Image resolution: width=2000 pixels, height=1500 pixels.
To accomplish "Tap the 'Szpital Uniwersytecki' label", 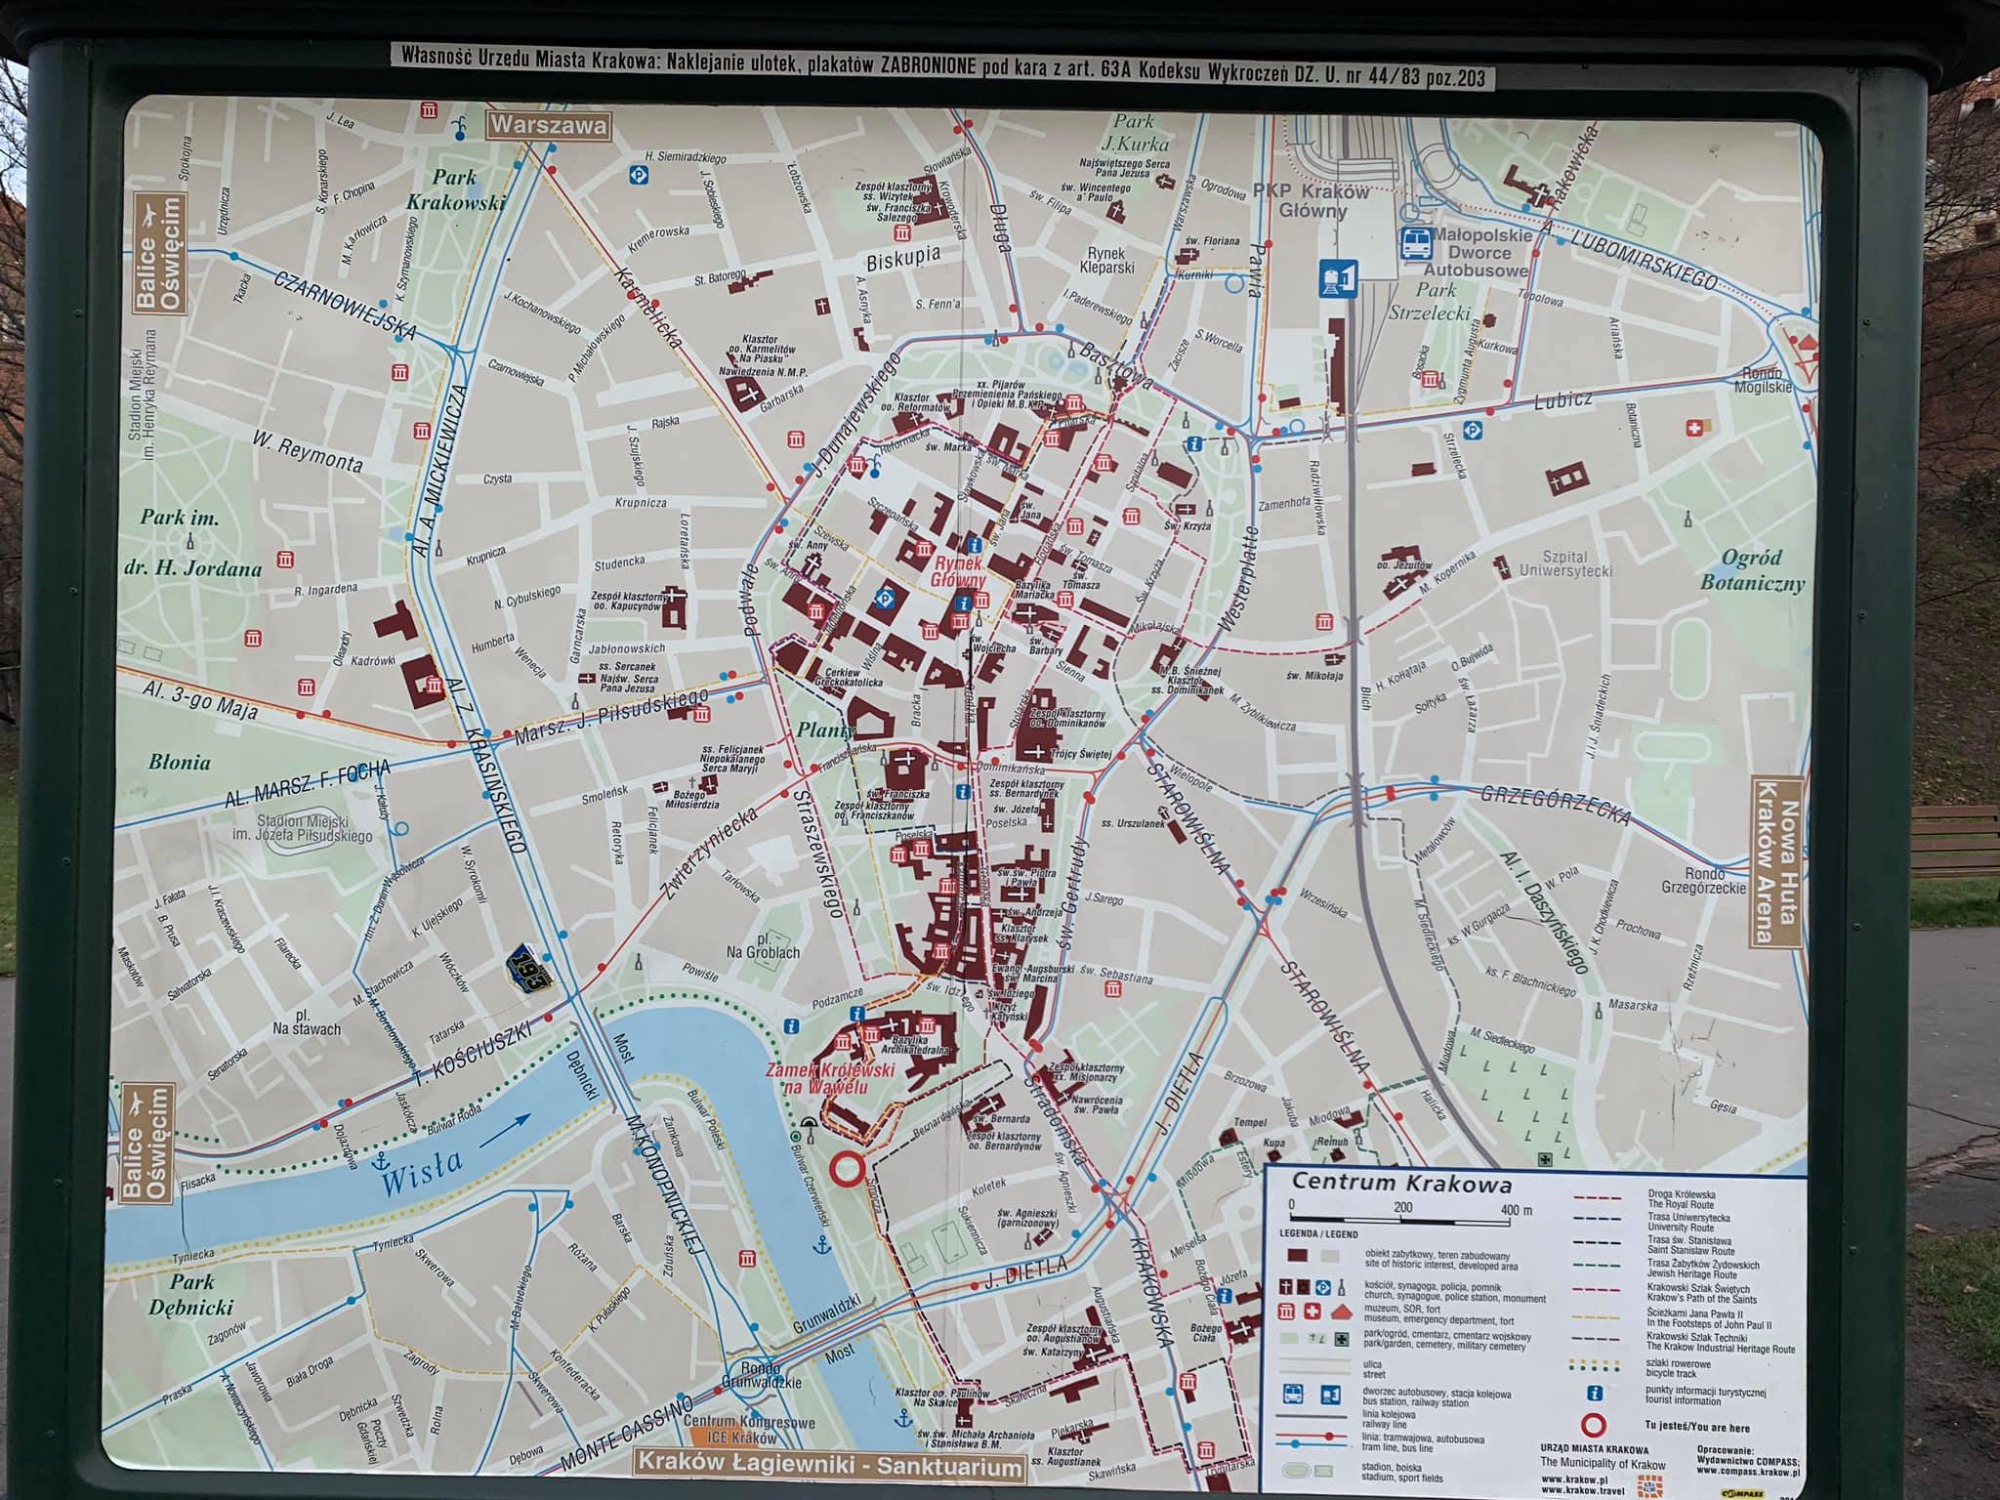I will click(x=1565, y=564).
